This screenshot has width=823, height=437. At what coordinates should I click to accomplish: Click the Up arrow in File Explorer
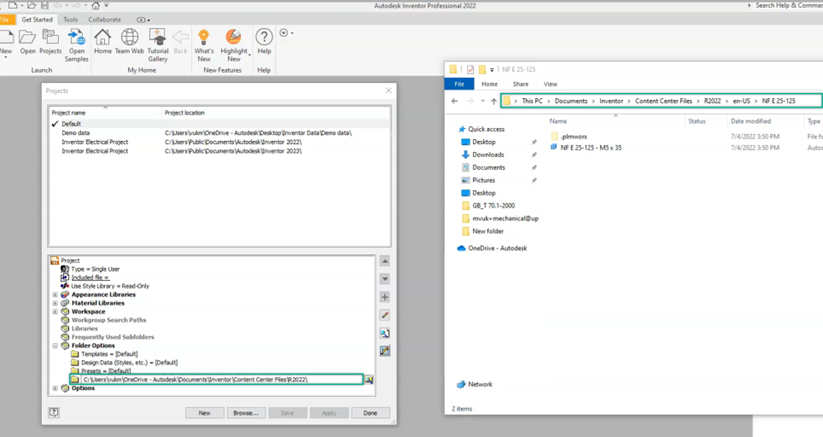tap(493, 101)
